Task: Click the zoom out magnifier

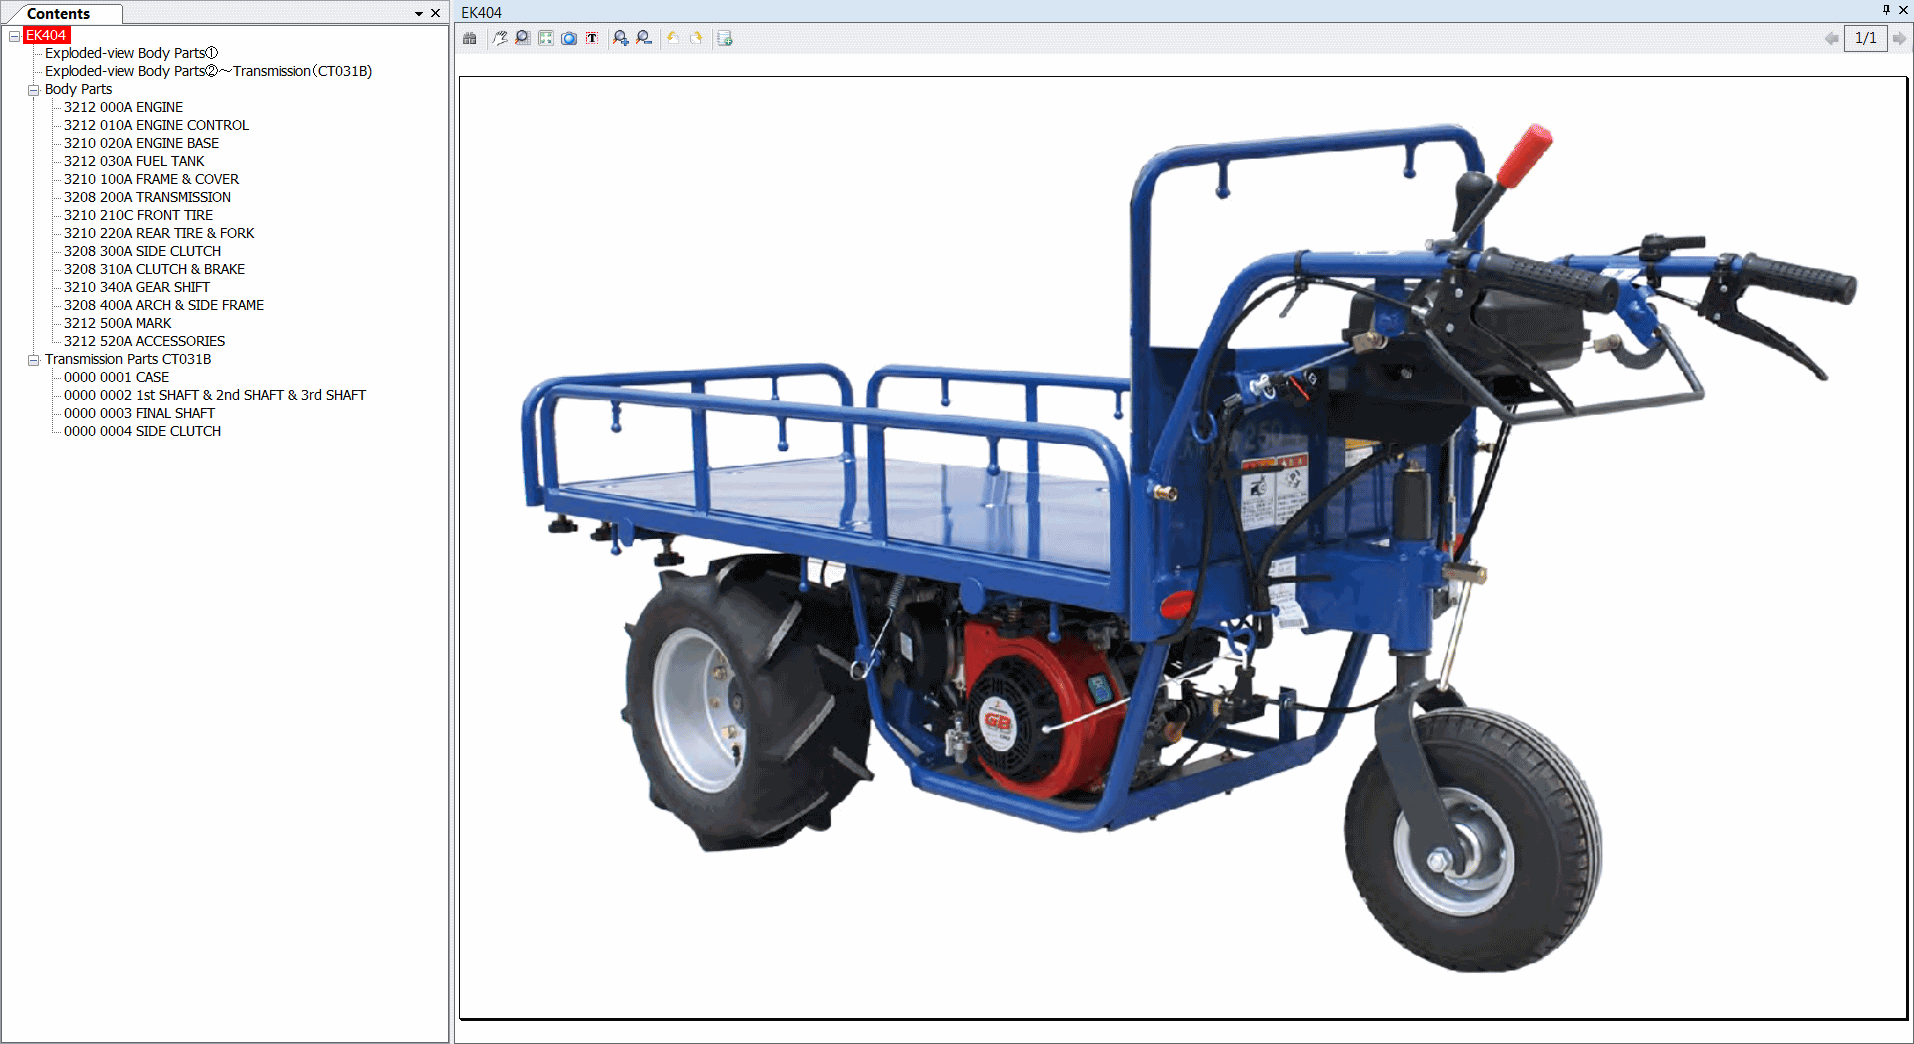Action: [x=644, y=38]
